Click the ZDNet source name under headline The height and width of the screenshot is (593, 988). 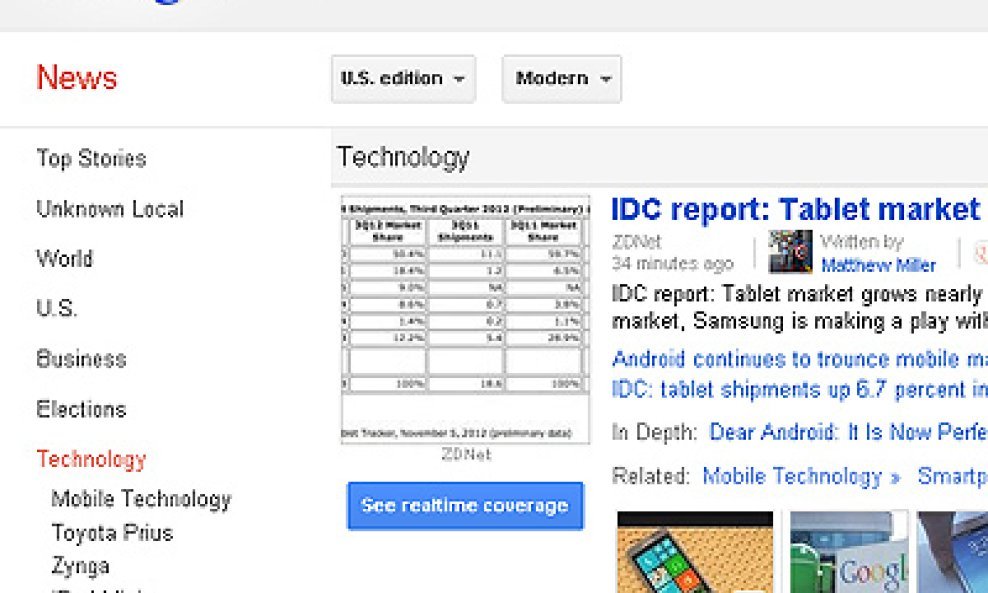636,242
